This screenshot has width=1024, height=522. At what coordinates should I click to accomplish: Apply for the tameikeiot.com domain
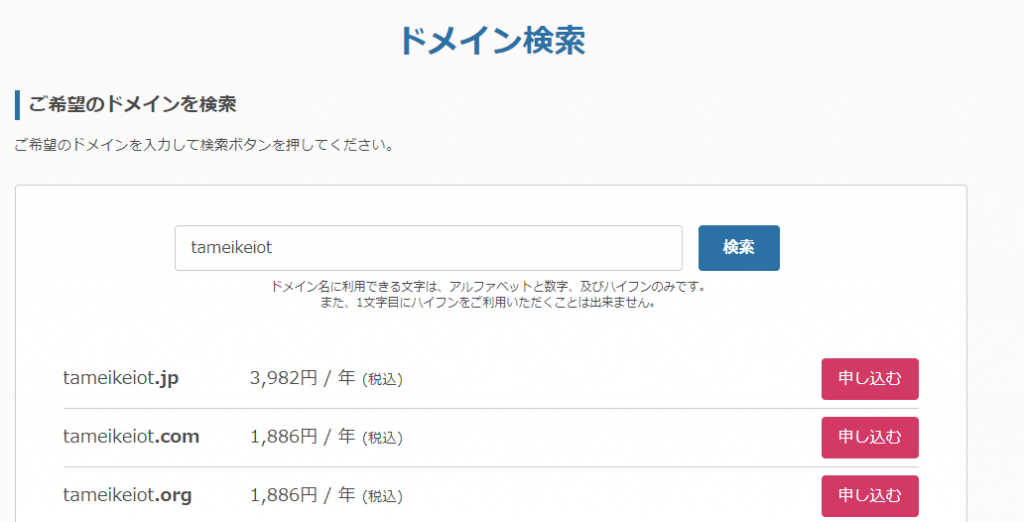coord(870,437)
